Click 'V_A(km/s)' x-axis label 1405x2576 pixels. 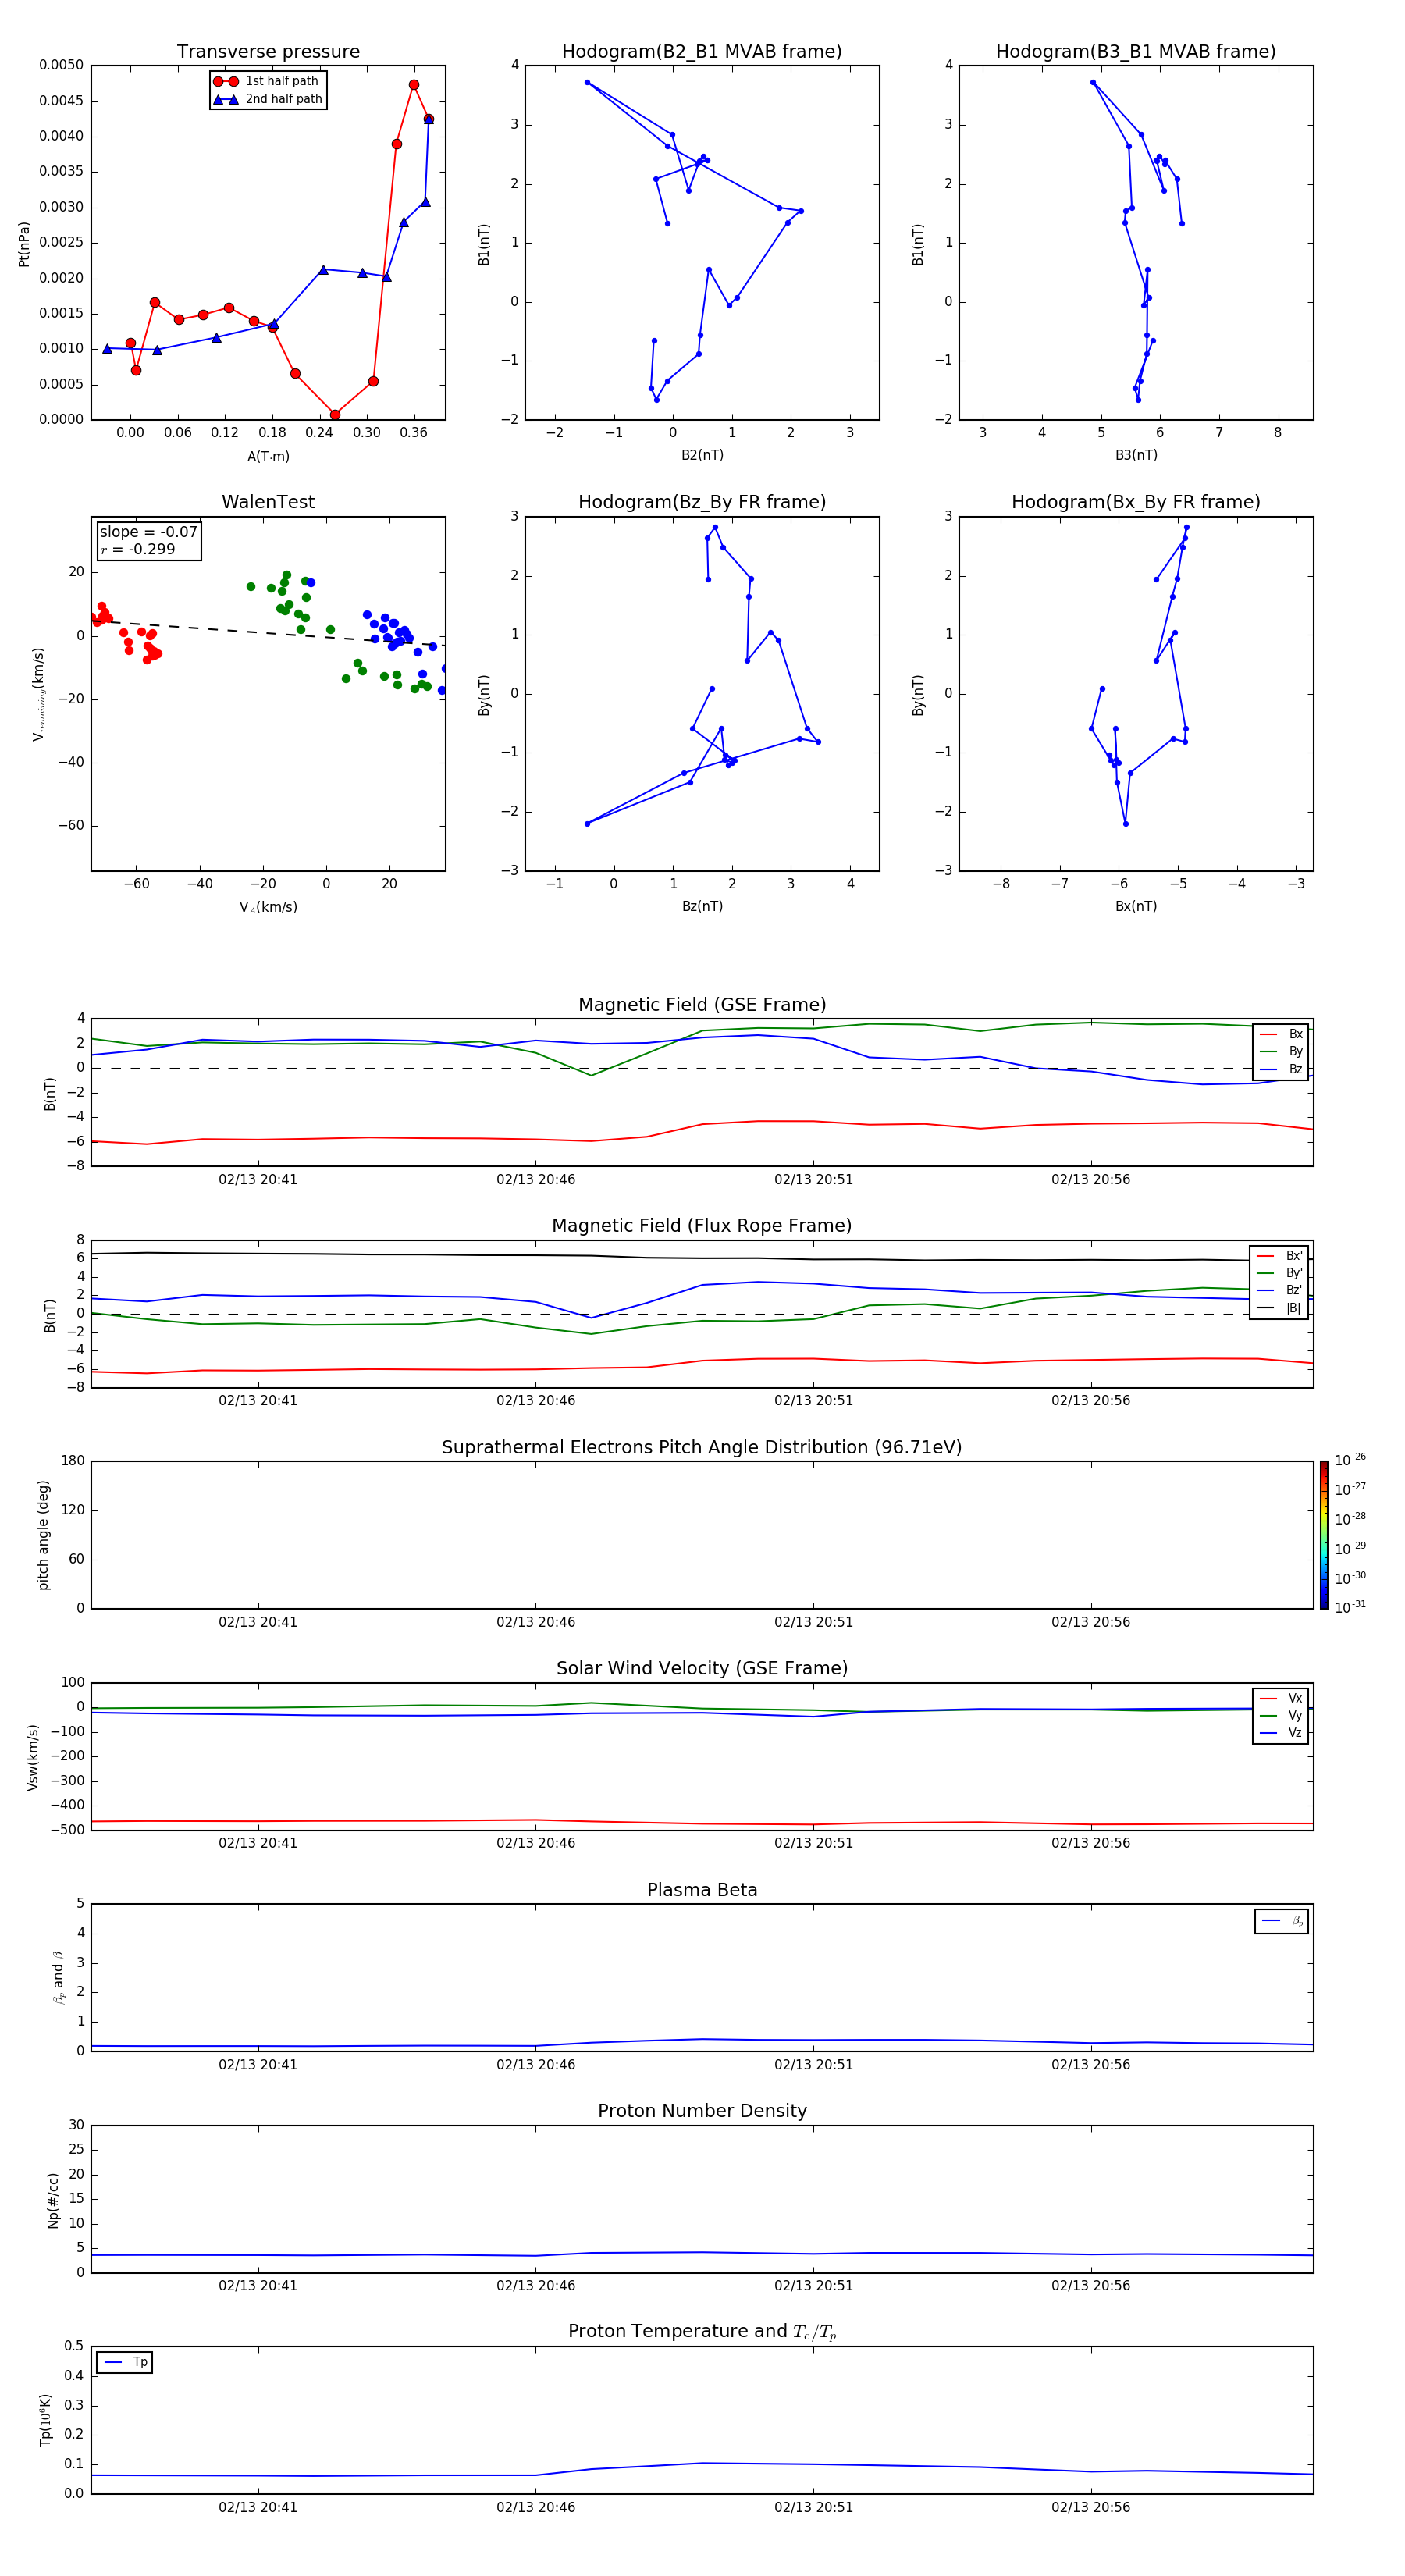268,907
